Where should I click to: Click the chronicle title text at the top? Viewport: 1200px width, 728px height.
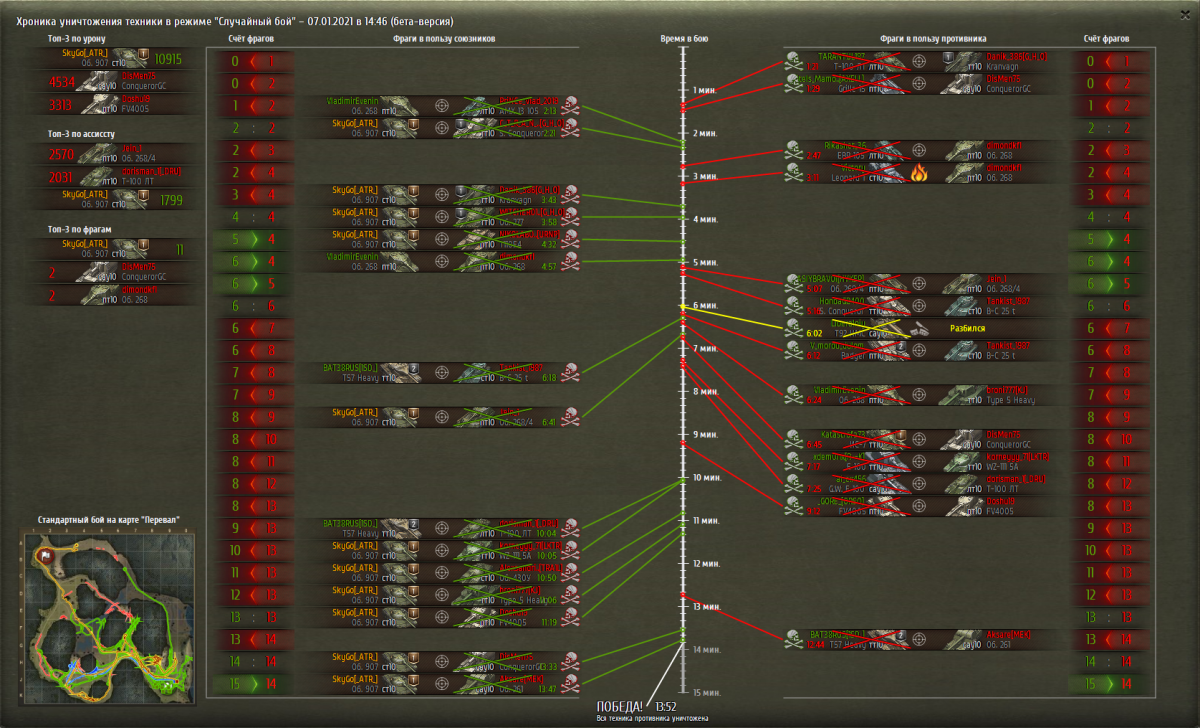(x=235, y=20)
